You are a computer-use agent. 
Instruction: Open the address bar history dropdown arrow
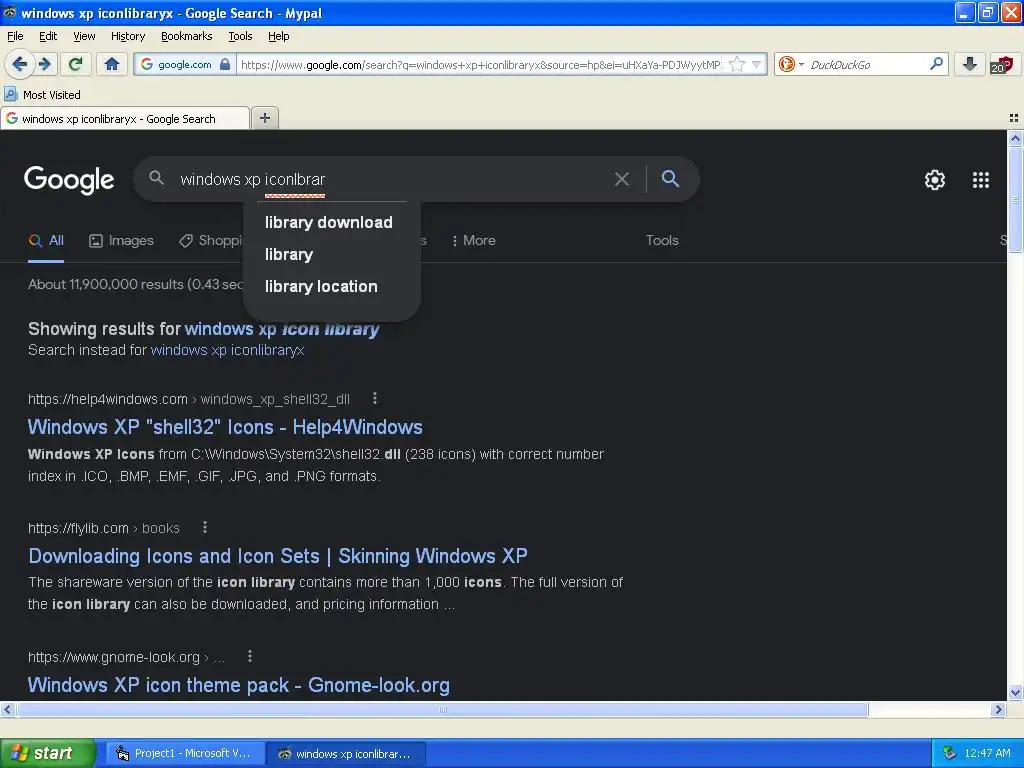756,64
